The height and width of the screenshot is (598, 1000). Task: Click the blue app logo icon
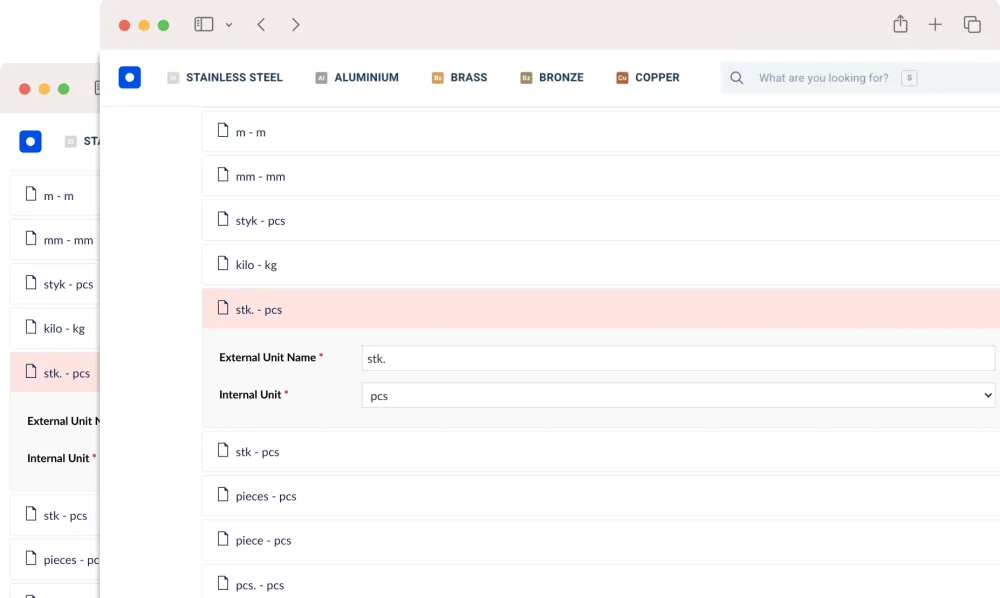pyautogui.click(x=130, y=77)
